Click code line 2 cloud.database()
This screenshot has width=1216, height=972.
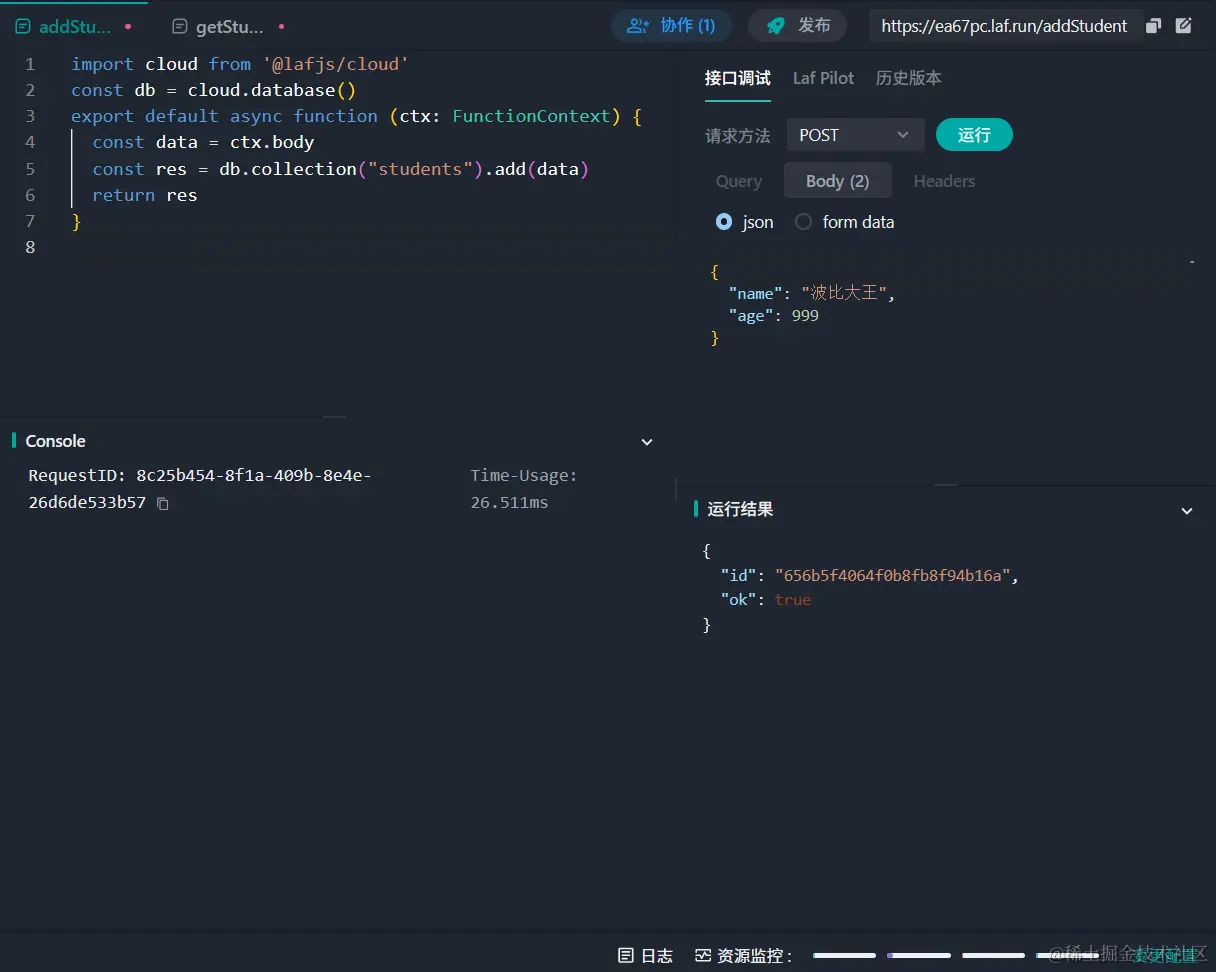214,90
